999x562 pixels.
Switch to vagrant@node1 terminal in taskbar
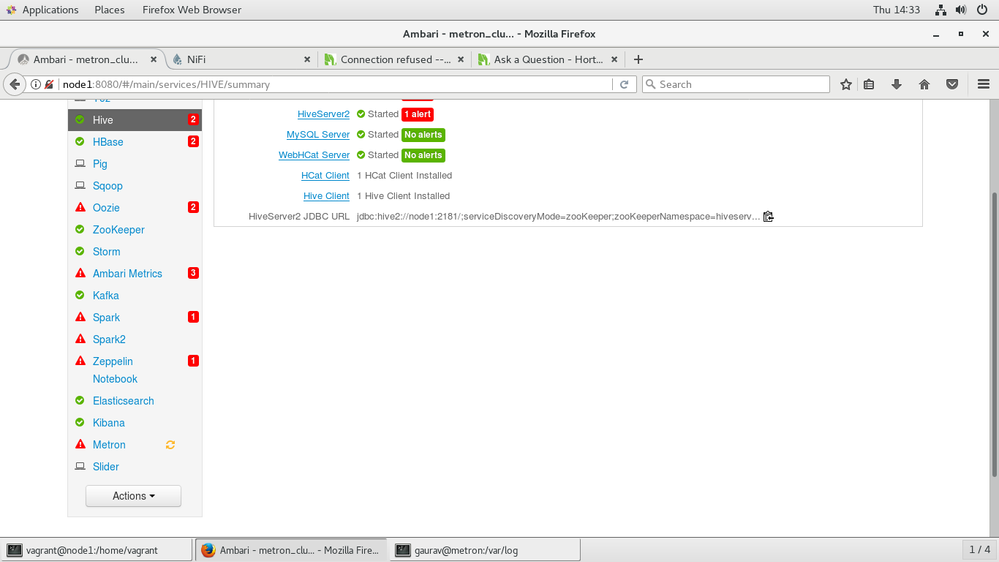coord(96,550)
